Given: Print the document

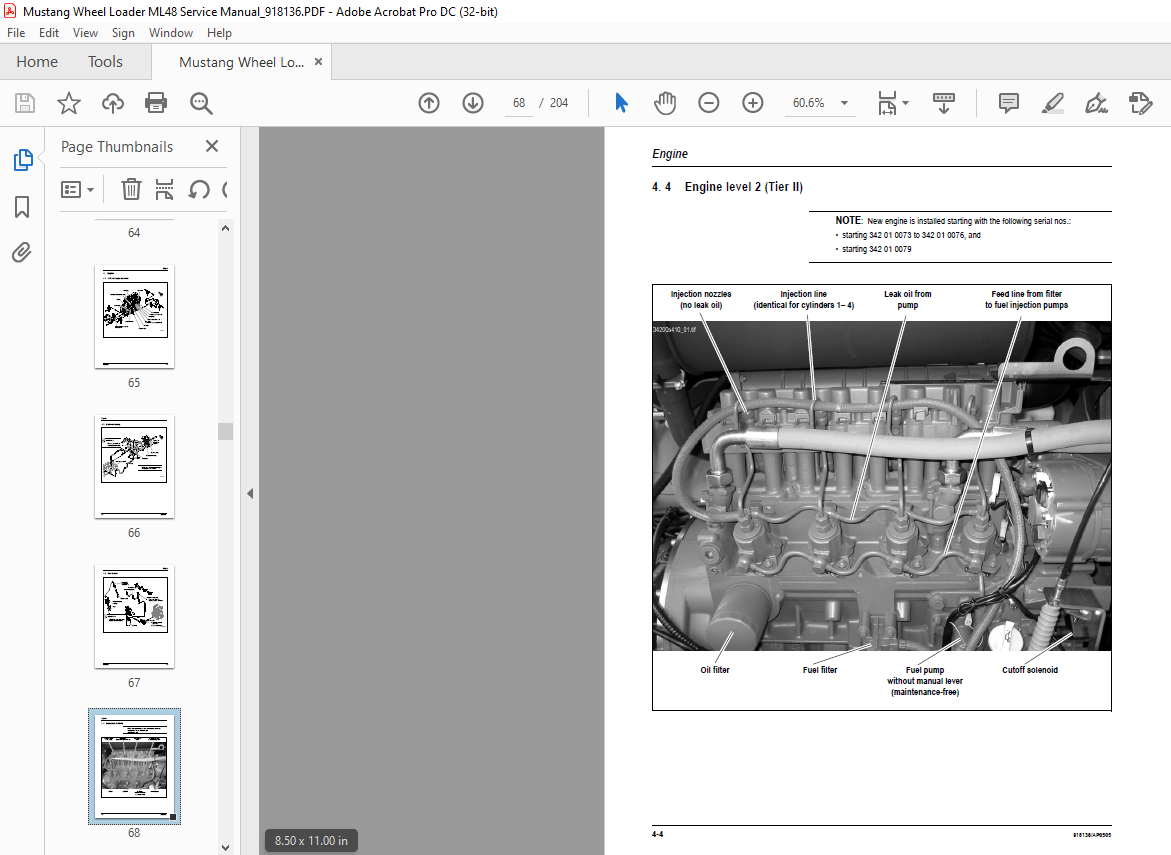Looking at the screenshot, I should coord(156,103).
